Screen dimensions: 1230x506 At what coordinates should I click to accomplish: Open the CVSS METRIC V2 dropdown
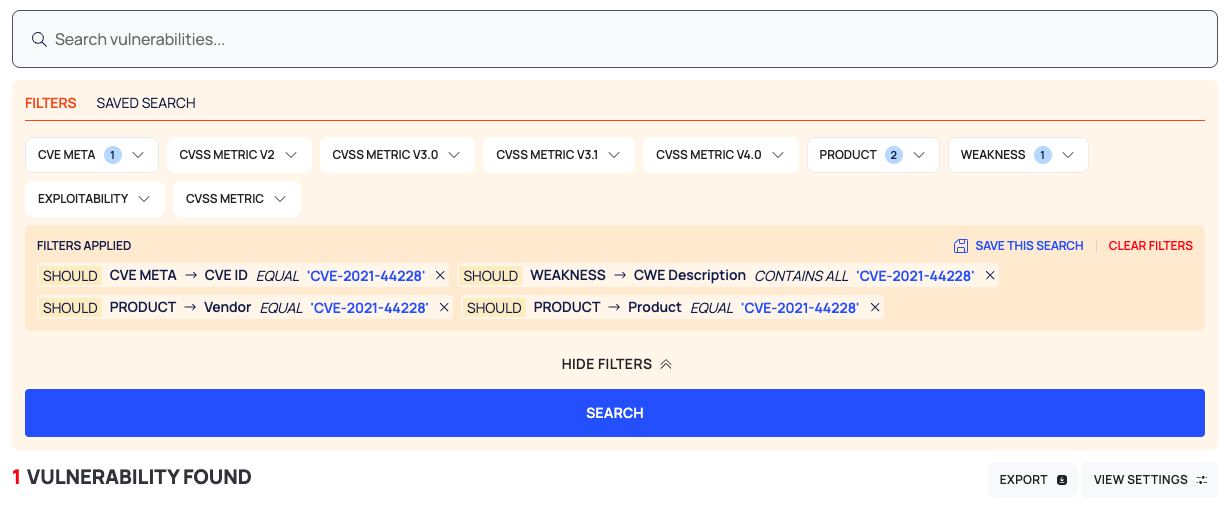tap(239, 155)
